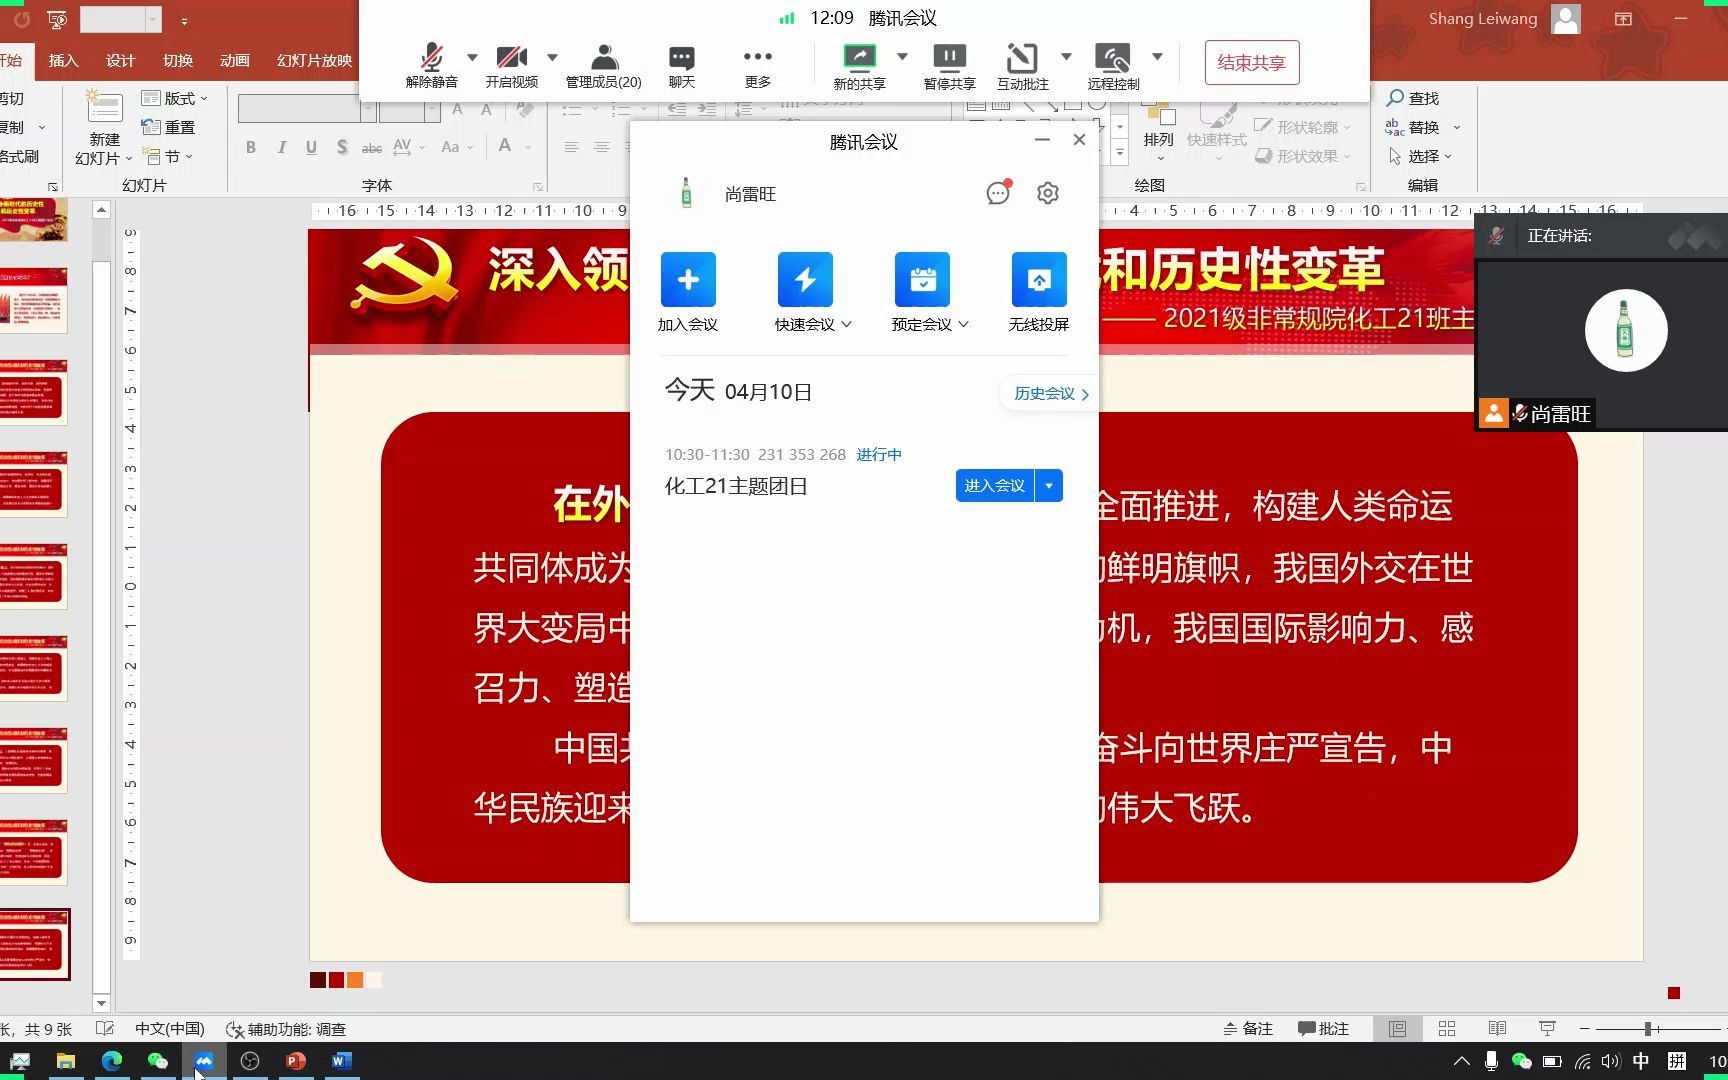This screenshot has height=1080, width=1728.
Task: Click 重置 reset slide button
Action: [x=168, y=127]
